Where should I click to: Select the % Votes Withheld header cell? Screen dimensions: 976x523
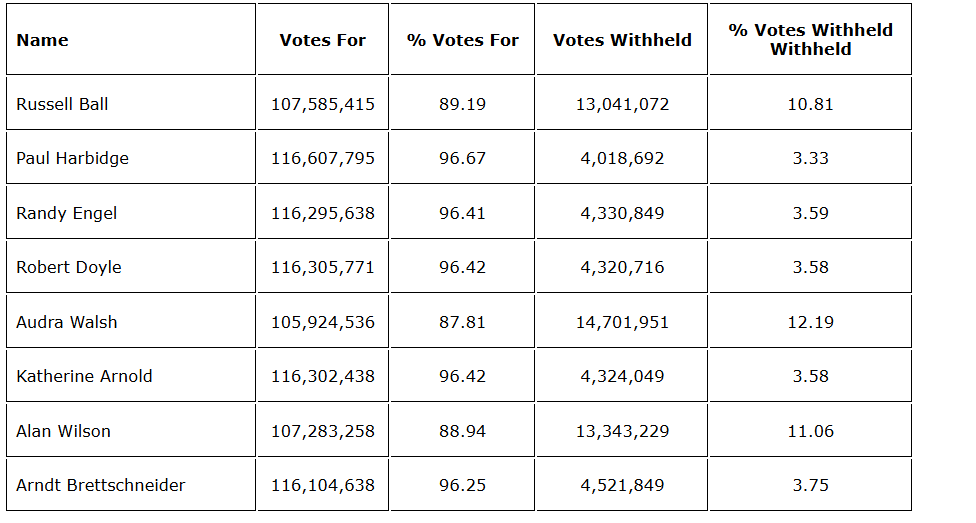tap(810, 39)
